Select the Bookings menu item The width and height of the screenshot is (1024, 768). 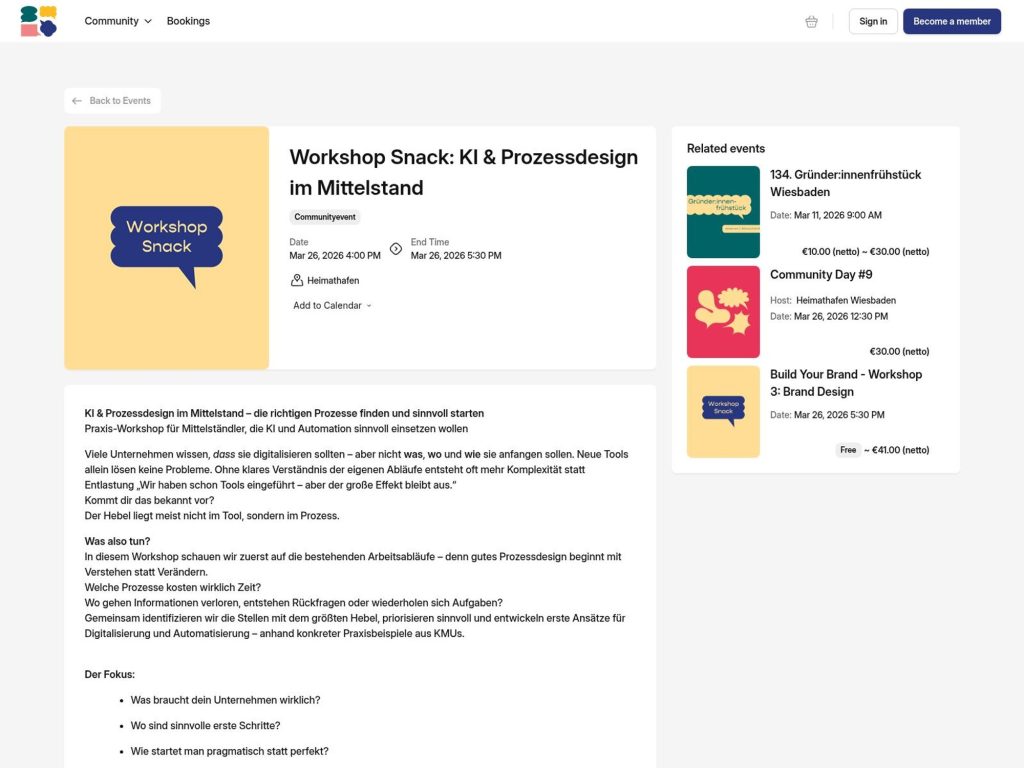point(188,20)
